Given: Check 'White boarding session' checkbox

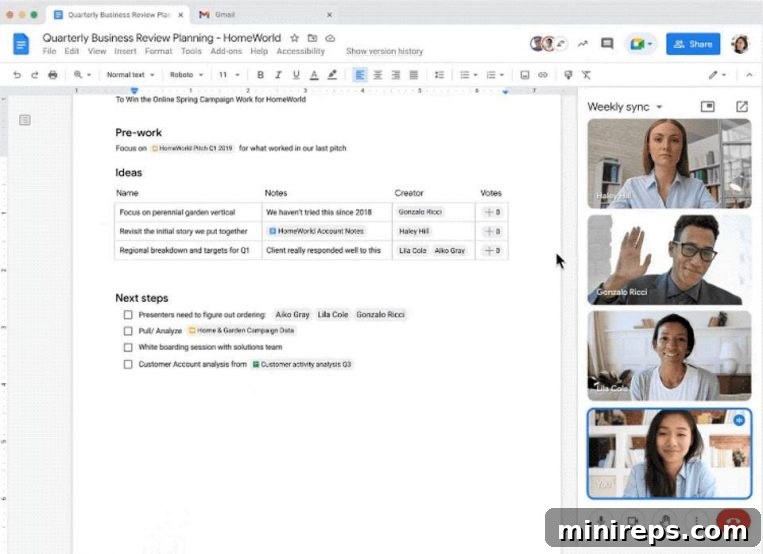Looking at the screenshot, I should click(x=128, y=348).
